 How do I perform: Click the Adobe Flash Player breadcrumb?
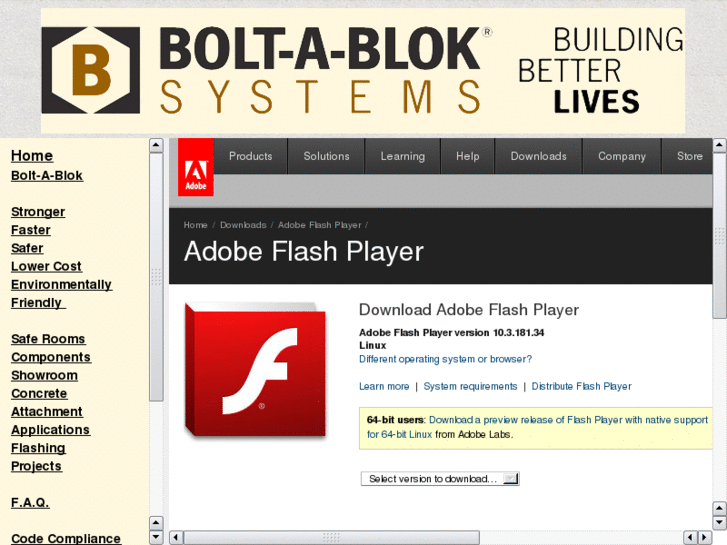coord(319,225)
